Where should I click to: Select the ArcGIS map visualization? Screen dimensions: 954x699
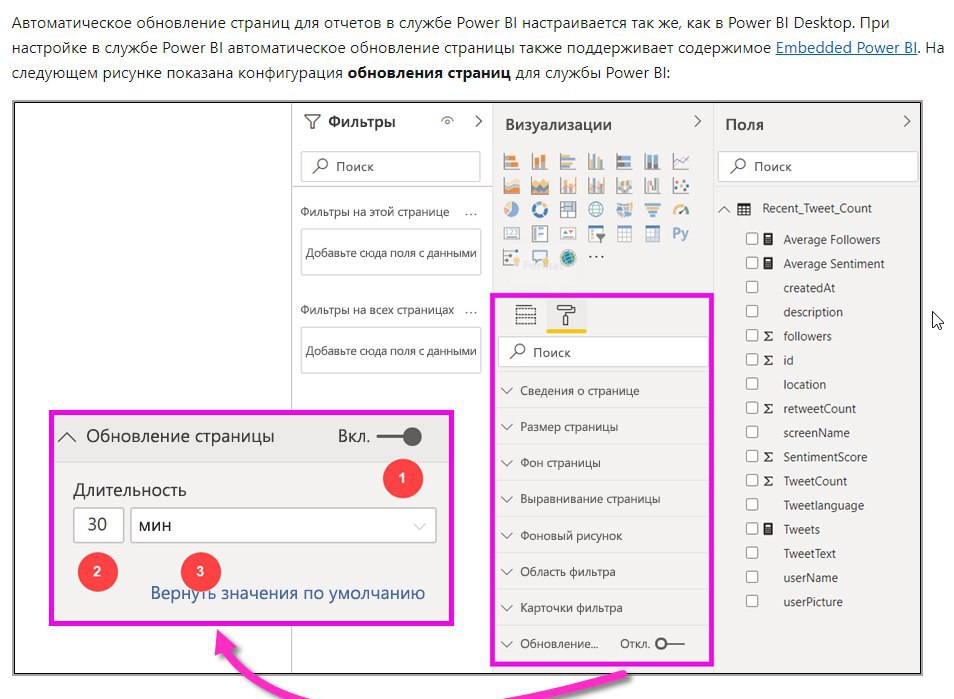pos(568,257)
